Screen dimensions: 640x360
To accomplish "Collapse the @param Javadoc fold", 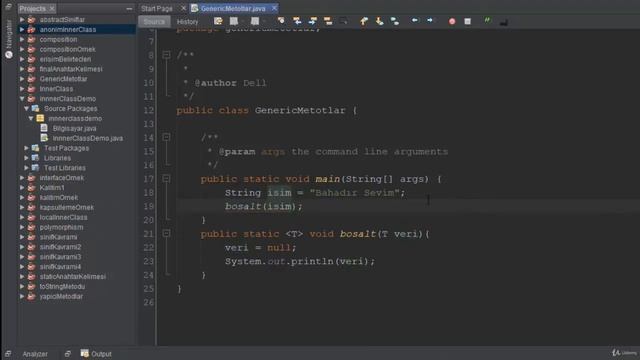I will pos(166,137).
